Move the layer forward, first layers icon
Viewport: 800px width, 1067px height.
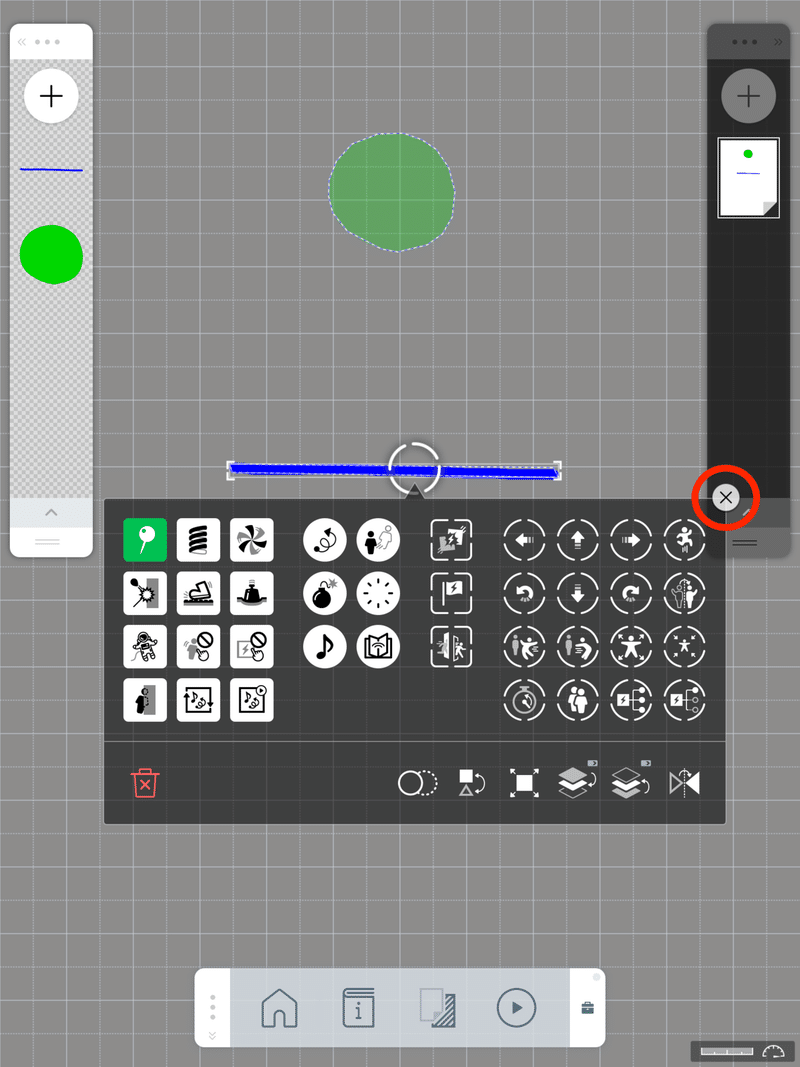pyautogui.click(x=577, y=781)
